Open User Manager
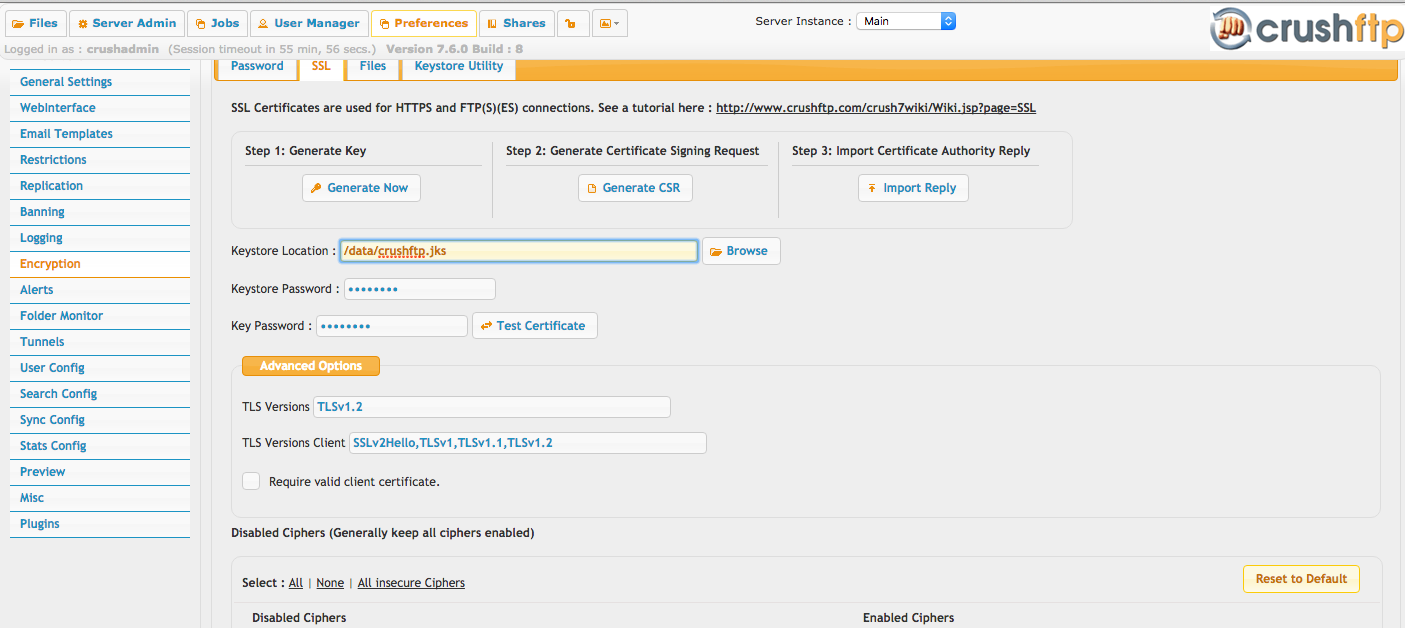Viewport: 1405px width, 628px height. [309, 23]
